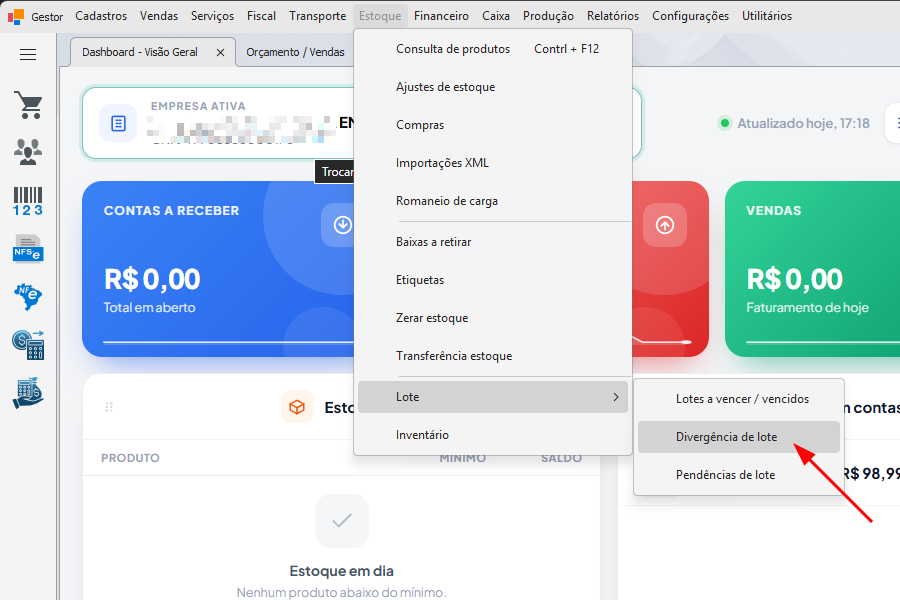Close the Dashboard - Visão Geral tab
This screenshot has width=900, height=600.
pyautogui.click(x=220, y=52)
